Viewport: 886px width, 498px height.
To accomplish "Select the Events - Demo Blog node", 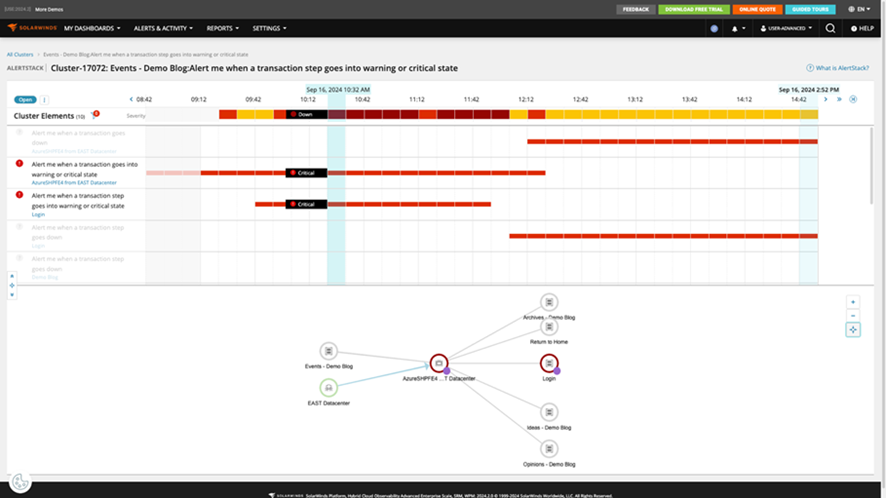I will (x=328, y=351).
